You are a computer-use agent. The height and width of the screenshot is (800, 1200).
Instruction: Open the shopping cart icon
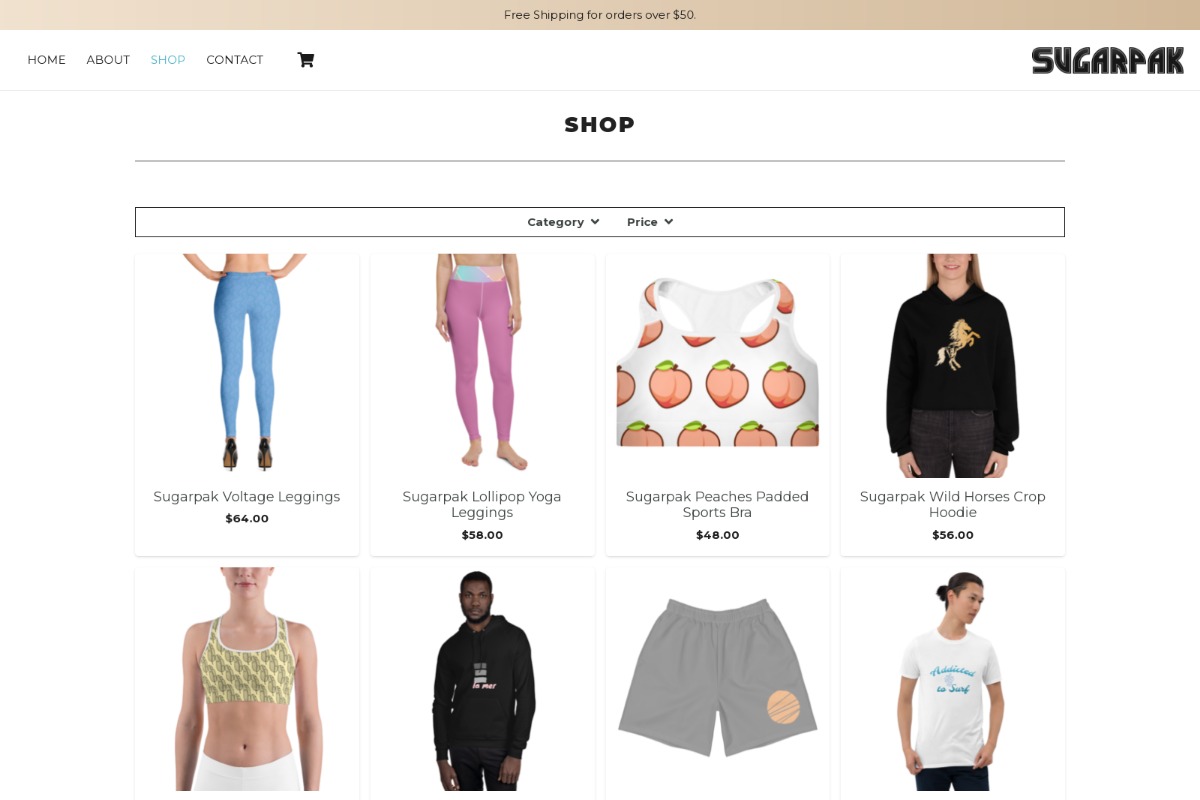[305, 60]
